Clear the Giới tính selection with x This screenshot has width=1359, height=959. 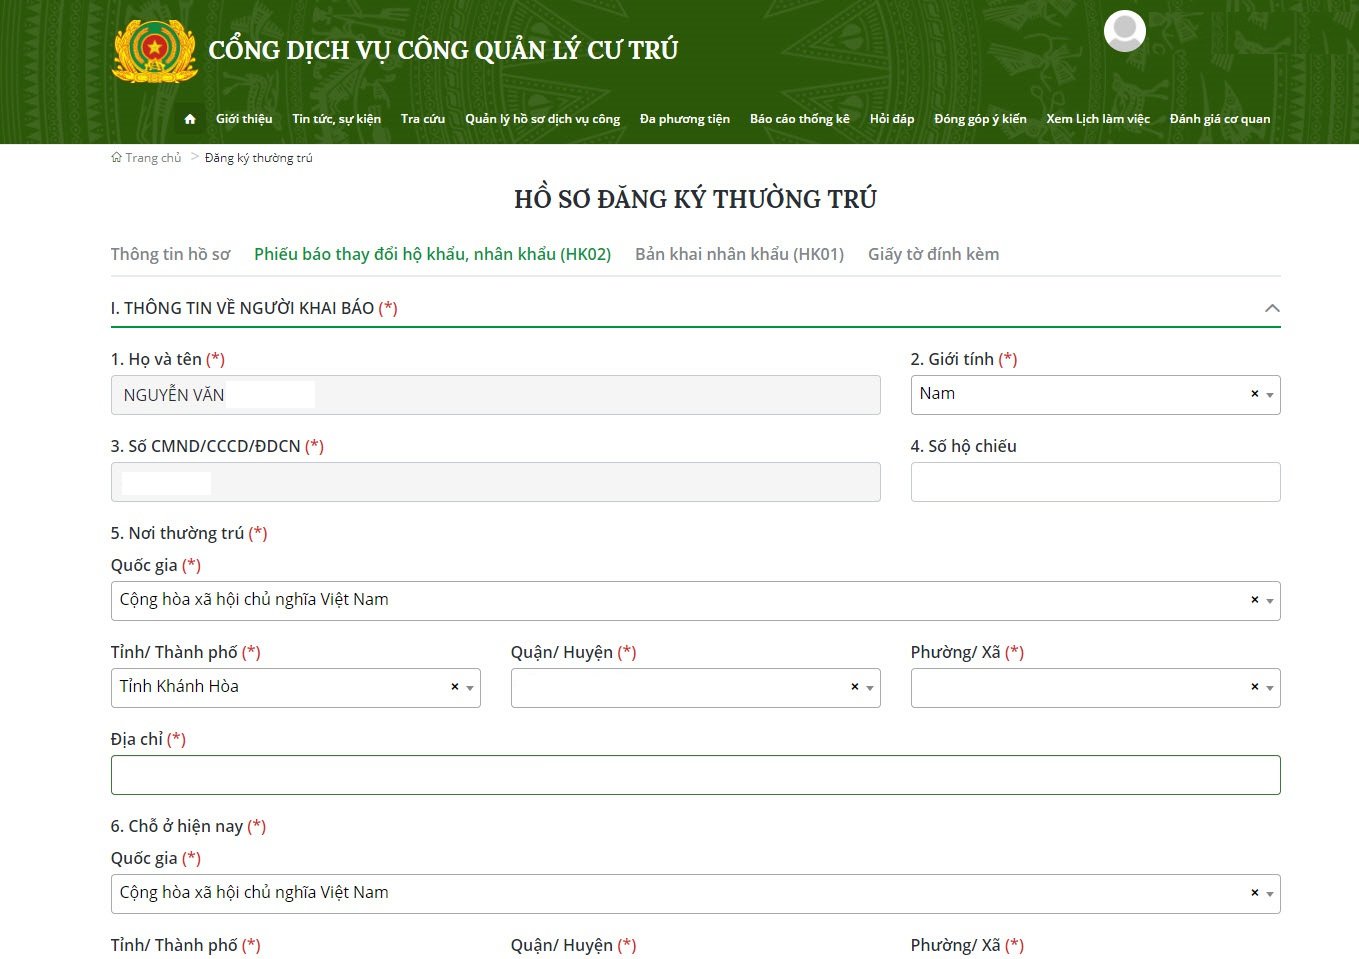pyautogui.click(x=1254, y=394)
